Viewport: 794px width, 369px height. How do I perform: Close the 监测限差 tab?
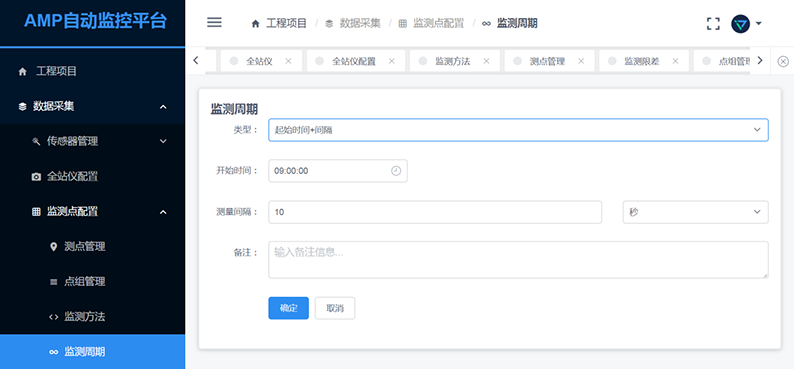(x=676, y=61)
